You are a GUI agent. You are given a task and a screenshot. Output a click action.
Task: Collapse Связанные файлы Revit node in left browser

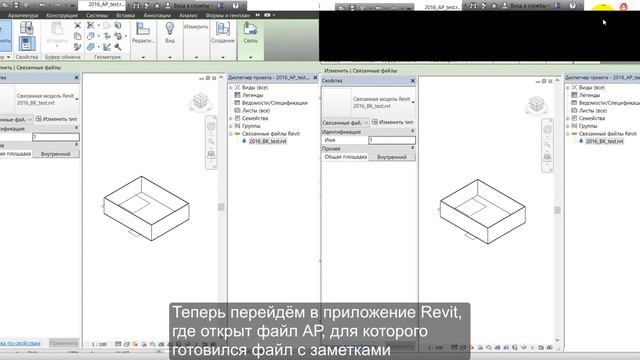pyautogui.click(x=231, y=133)
